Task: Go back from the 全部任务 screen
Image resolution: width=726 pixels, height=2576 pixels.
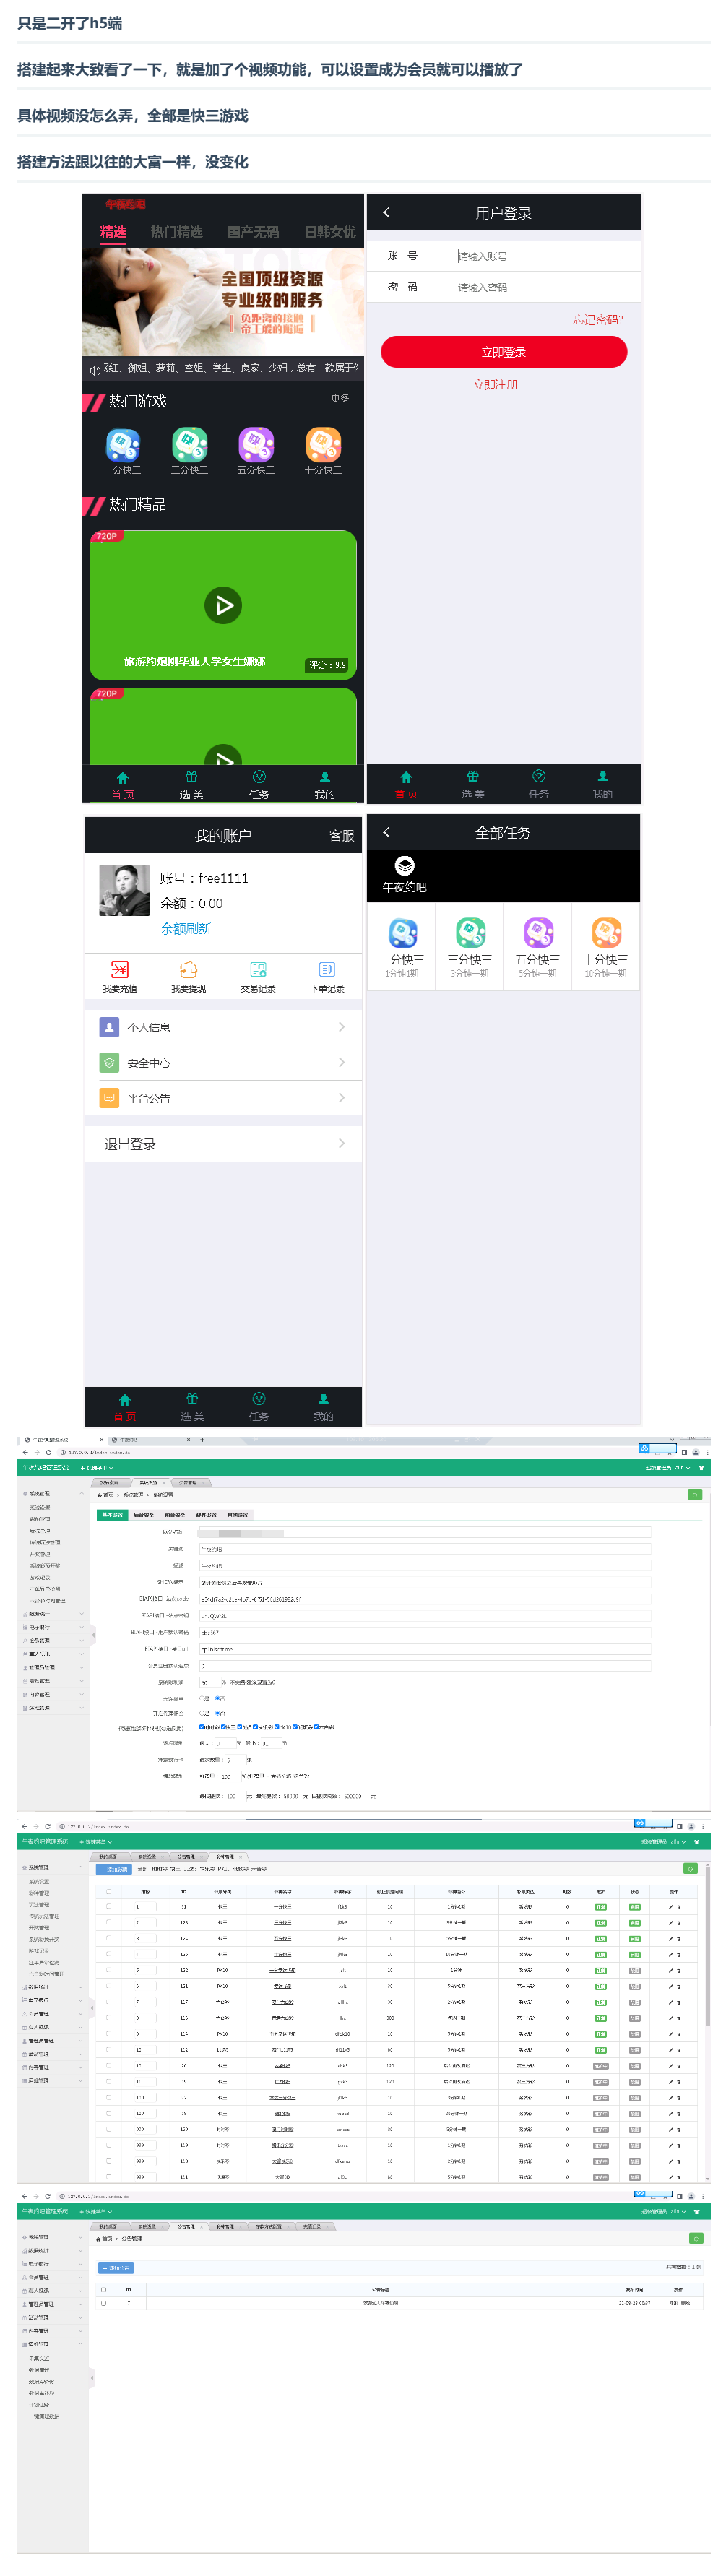Action: (x=387, y=832)
